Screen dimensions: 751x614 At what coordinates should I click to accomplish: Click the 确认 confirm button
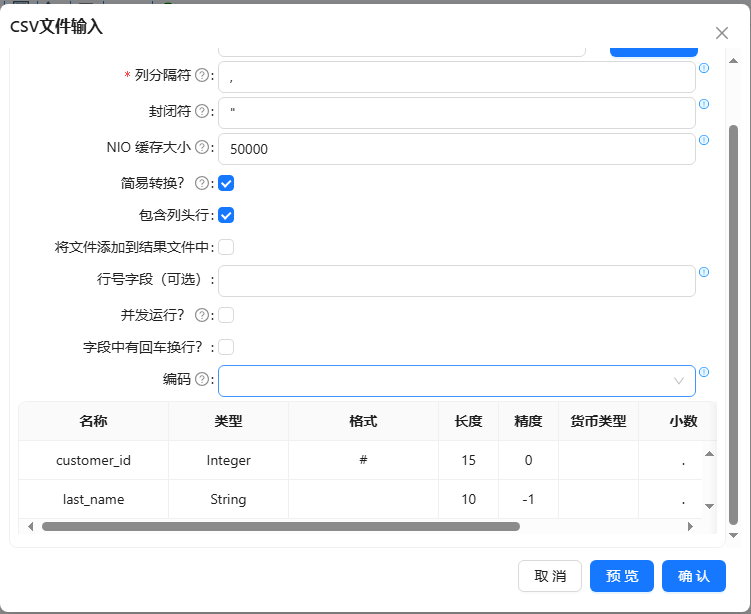coord(694,576)
